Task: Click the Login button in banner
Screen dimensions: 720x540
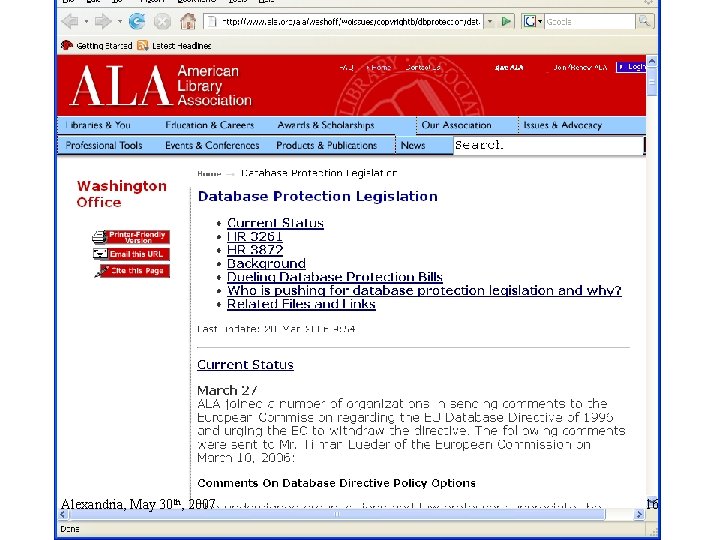Action: pyautogui.click(x=632, y=67)
